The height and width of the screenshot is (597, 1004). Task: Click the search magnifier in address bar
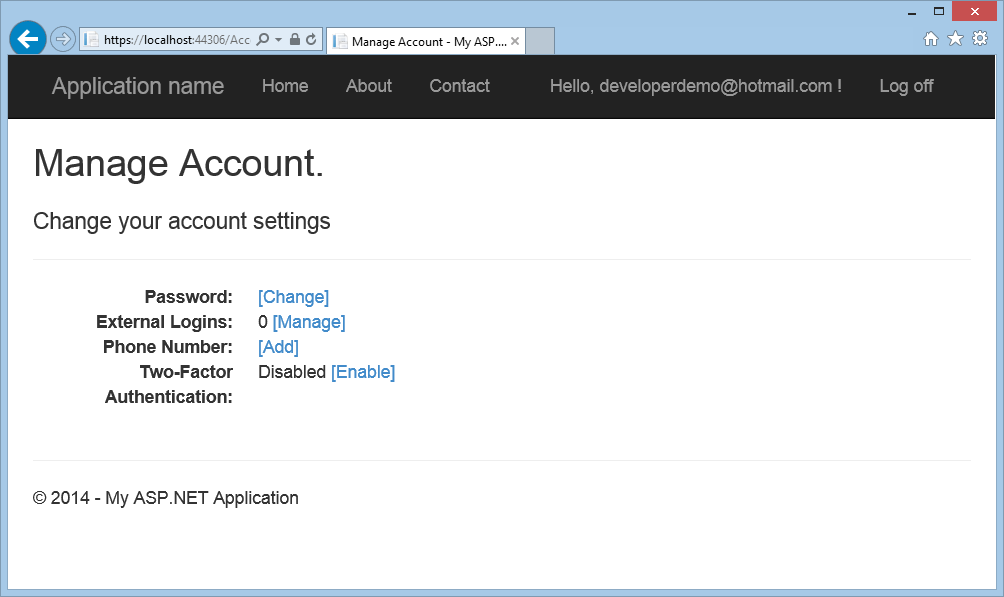point(262,40)
